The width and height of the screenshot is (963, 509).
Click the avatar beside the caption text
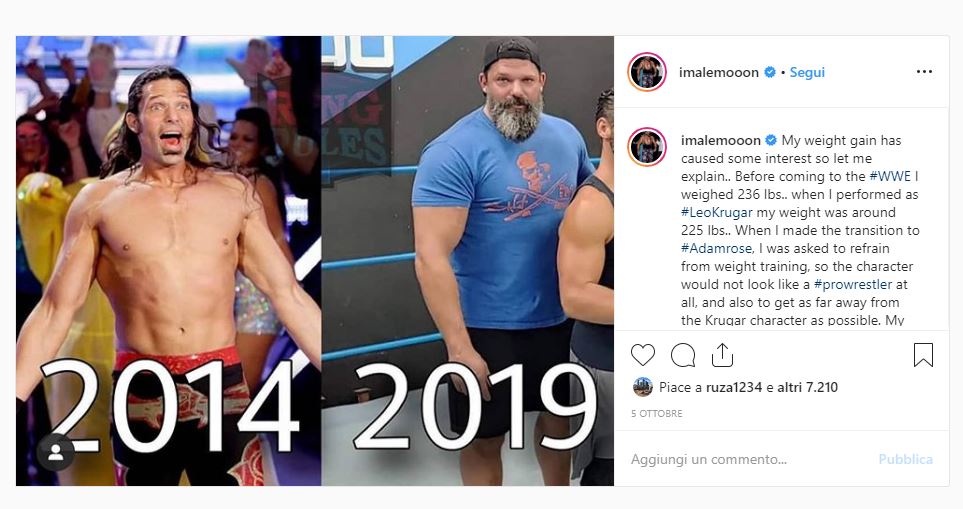pos(647,147)
